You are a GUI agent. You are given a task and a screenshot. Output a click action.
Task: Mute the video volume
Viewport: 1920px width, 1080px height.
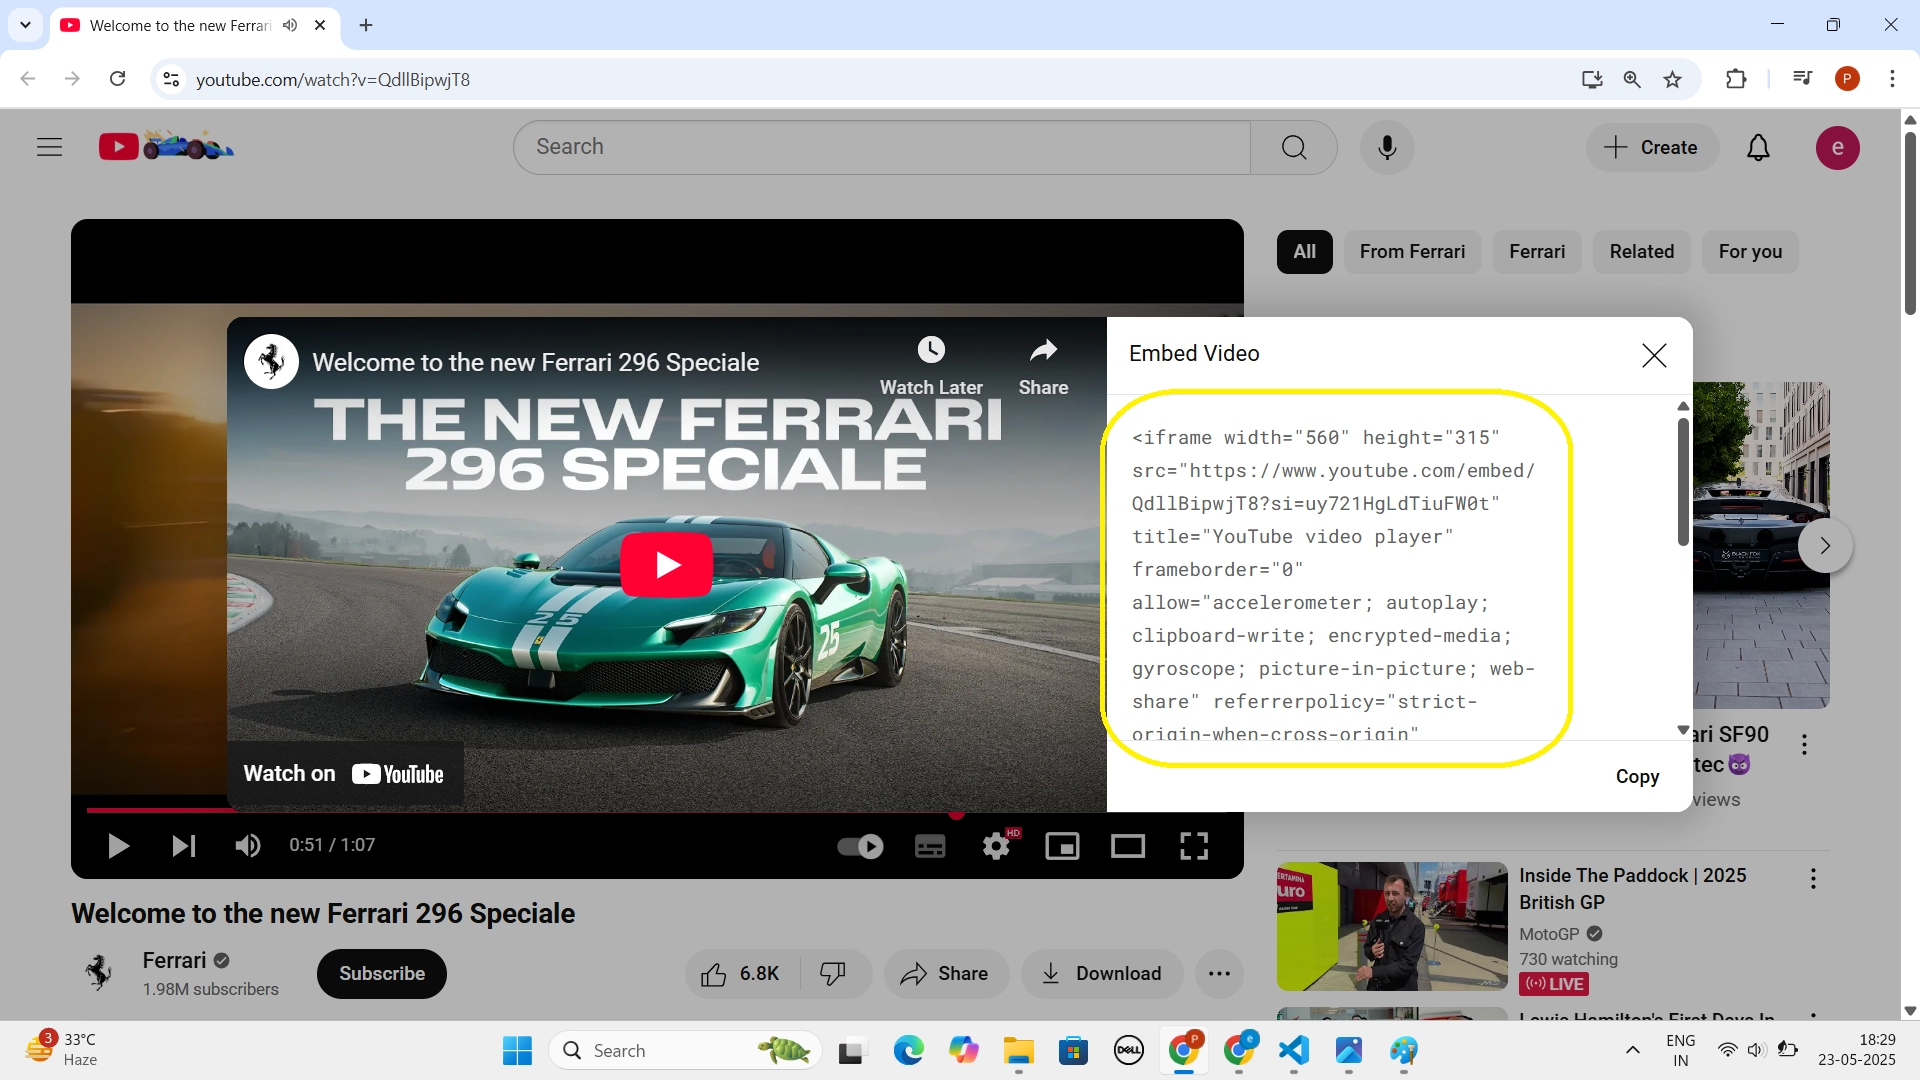pos(247,846)
